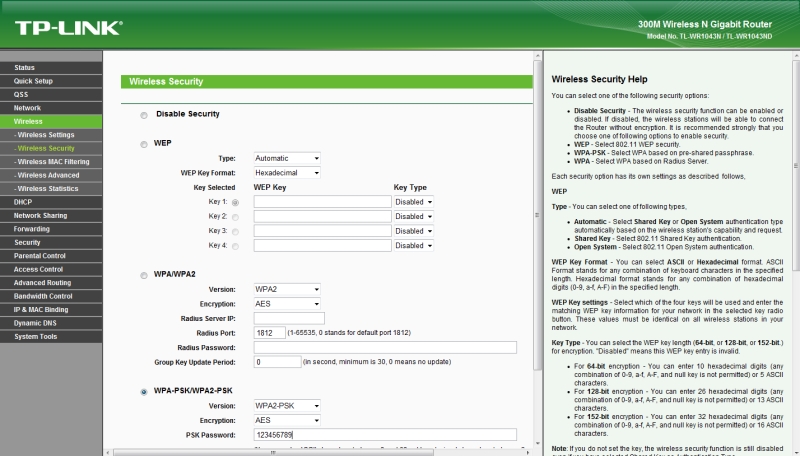Screen dimensions: 800x456
Task: Open the WEP Key Format dropdown
Action: pyautogui.click(x=287, y=172)
